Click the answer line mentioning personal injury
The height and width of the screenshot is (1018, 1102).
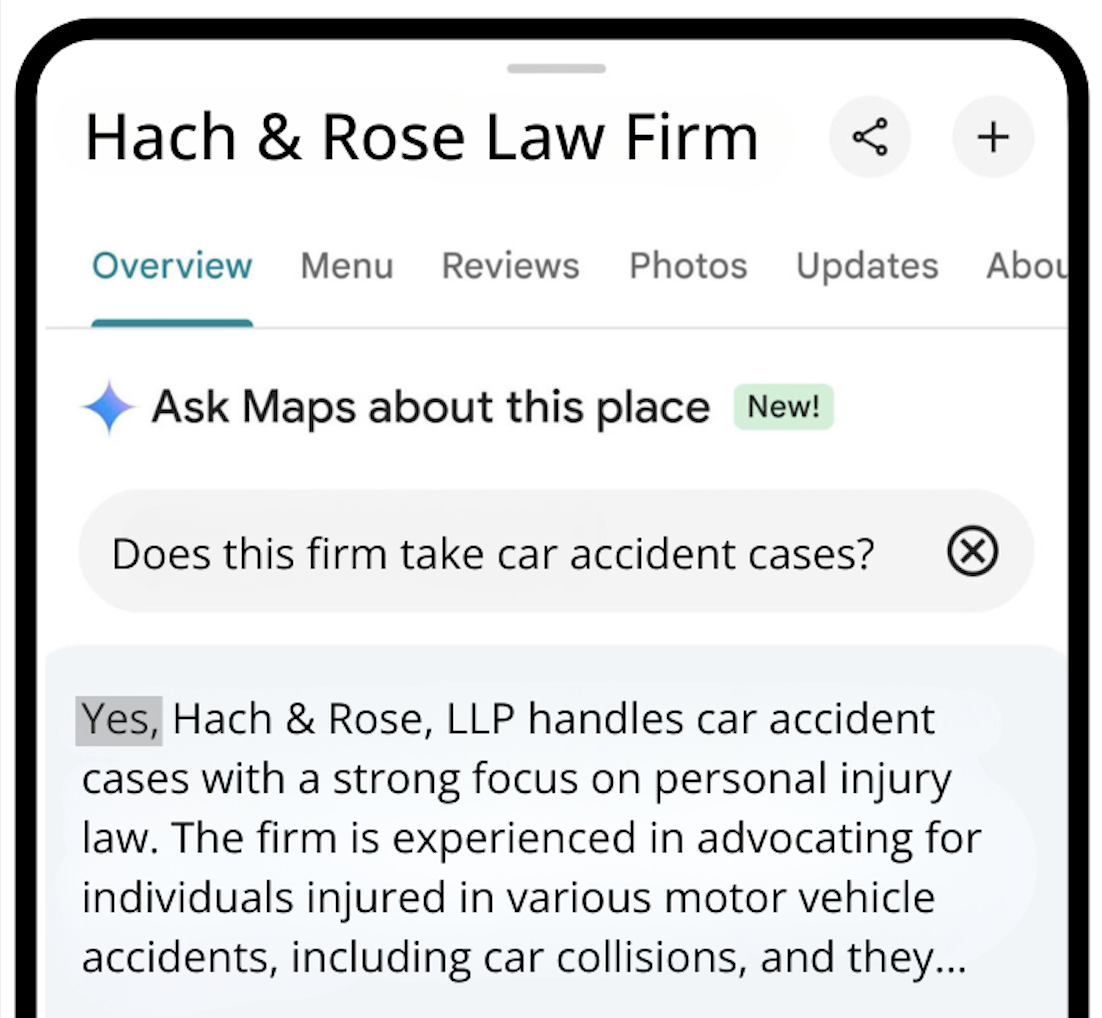click(517, 780)
